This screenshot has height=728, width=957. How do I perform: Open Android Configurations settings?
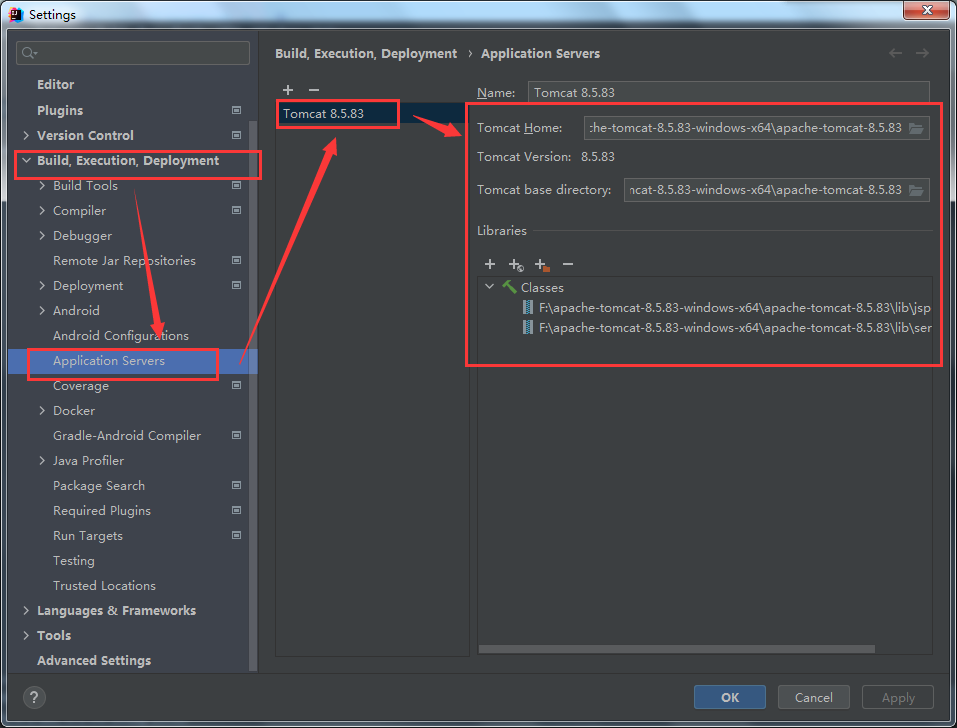coord(121,335)
